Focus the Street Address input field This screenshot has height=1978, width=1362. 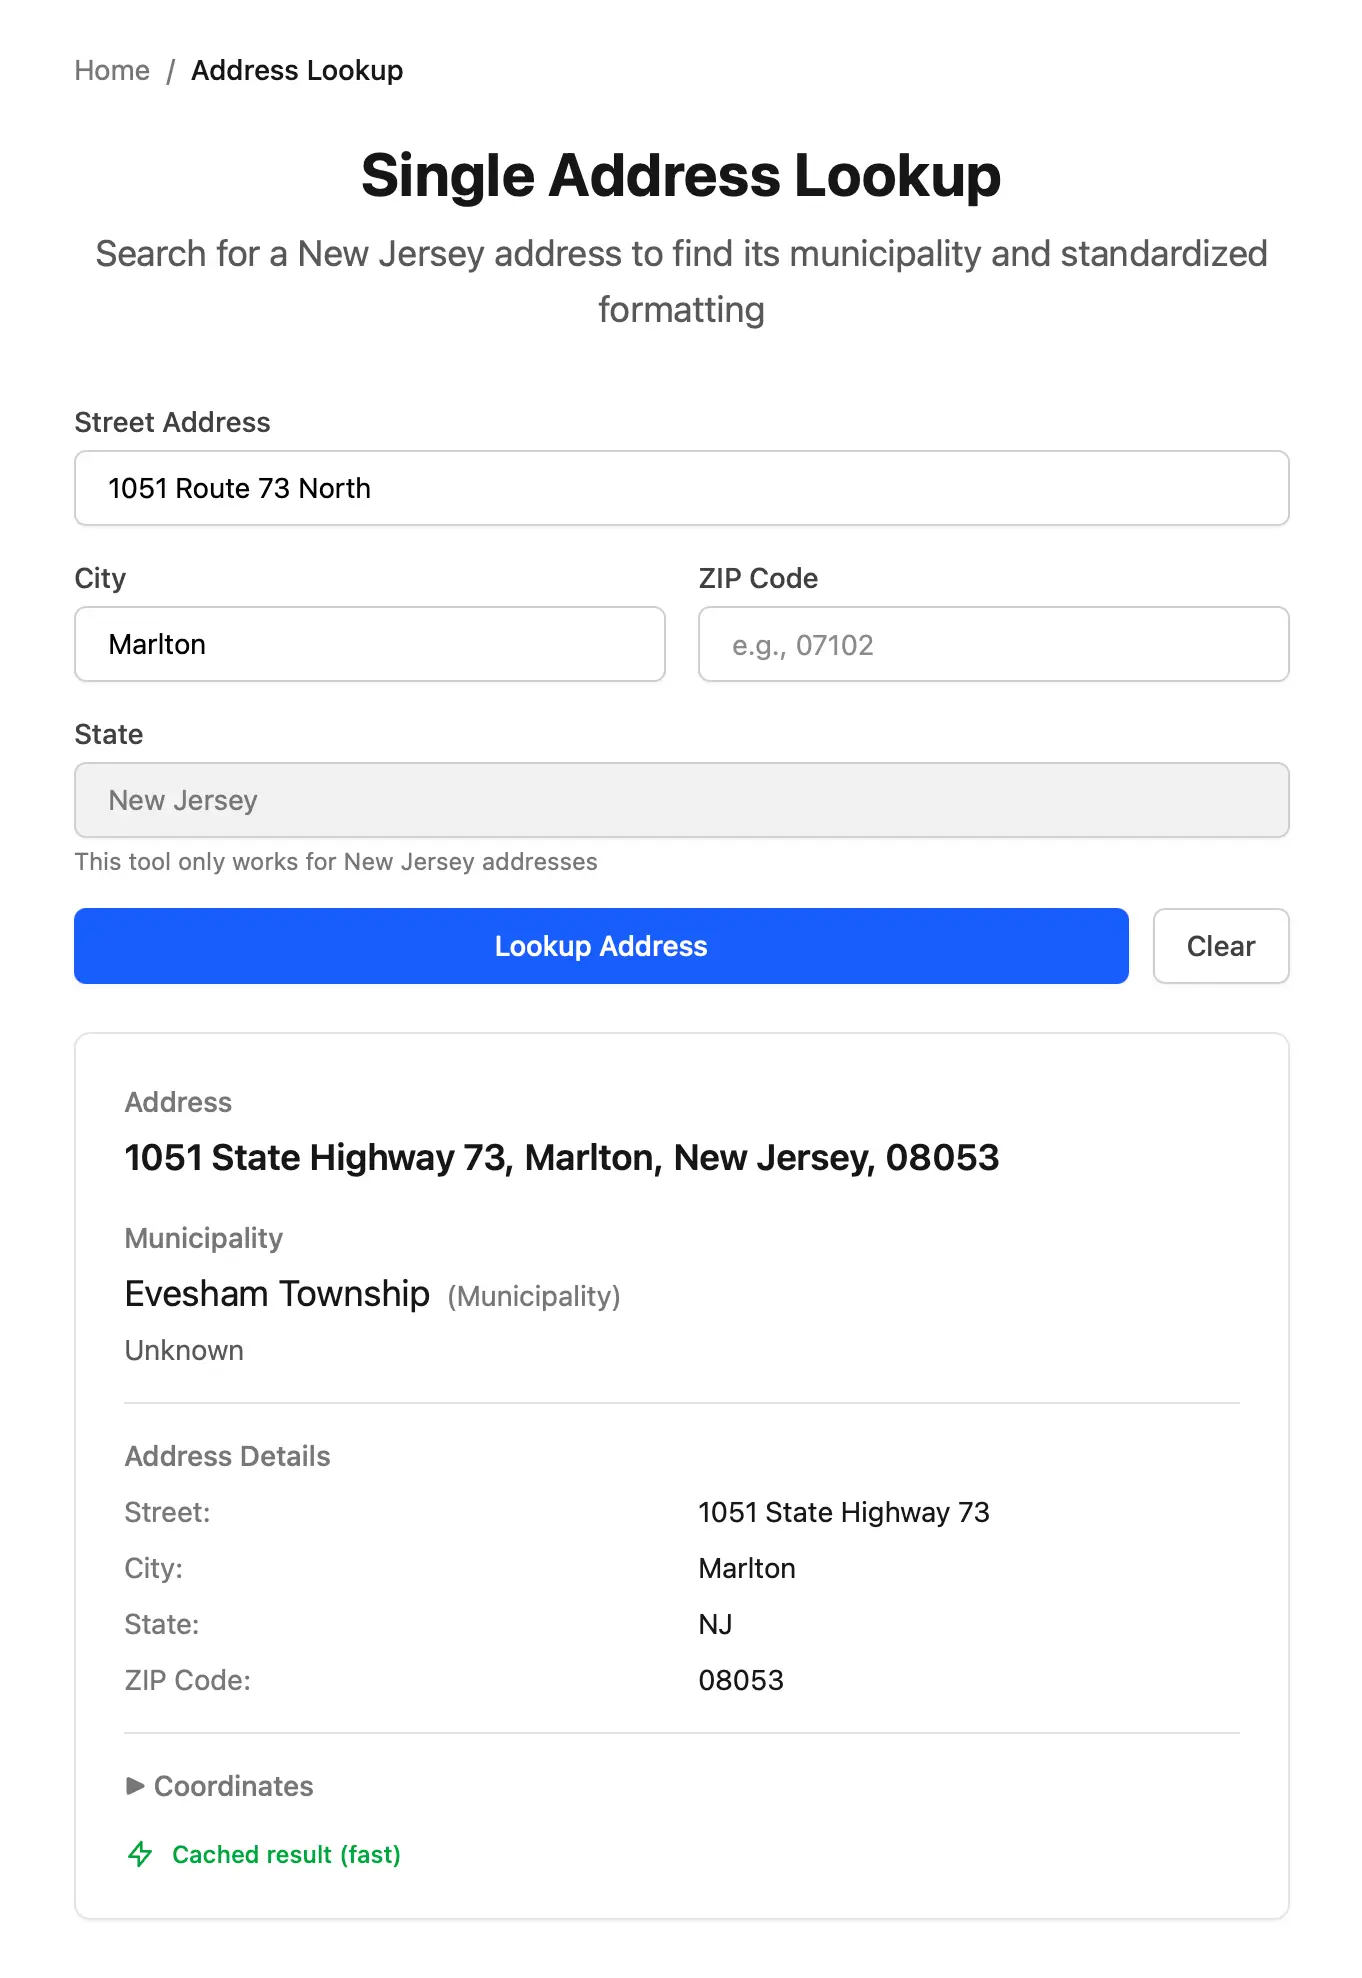pos(681,488)
